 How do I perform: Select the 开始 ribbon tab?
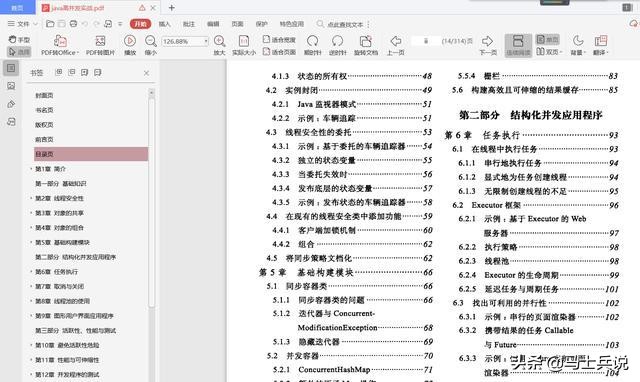[140, 24]
